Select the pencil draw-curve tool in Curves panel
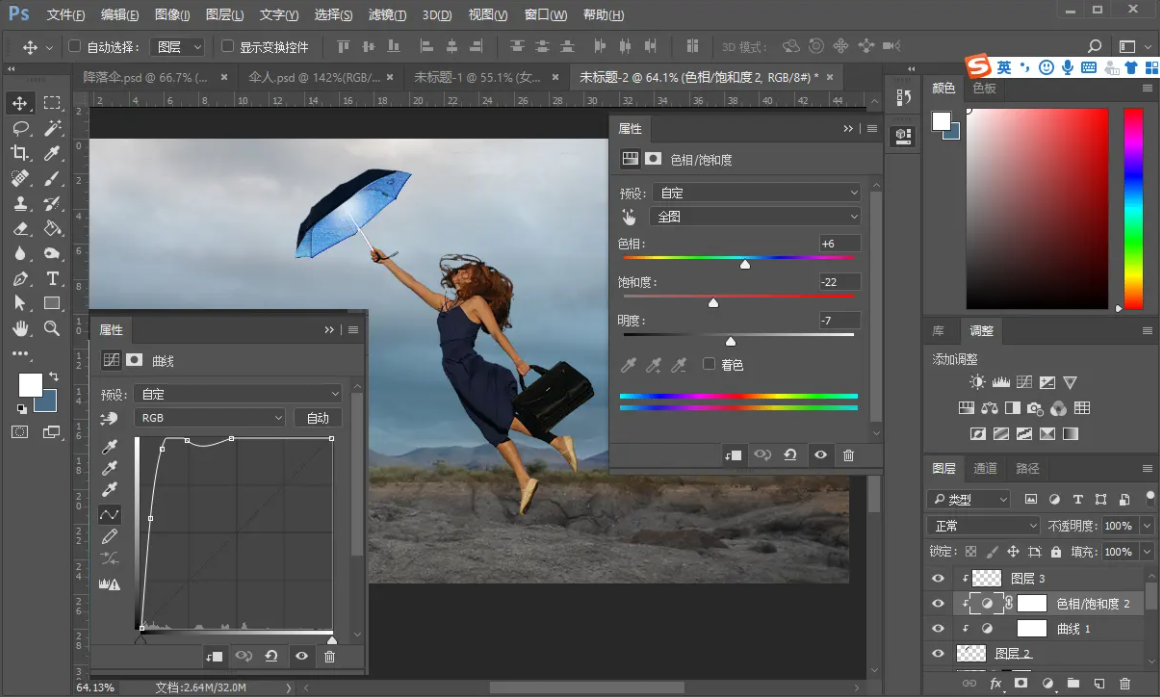1160x697 pixels. pyautogui.click(x=110, y=537)
